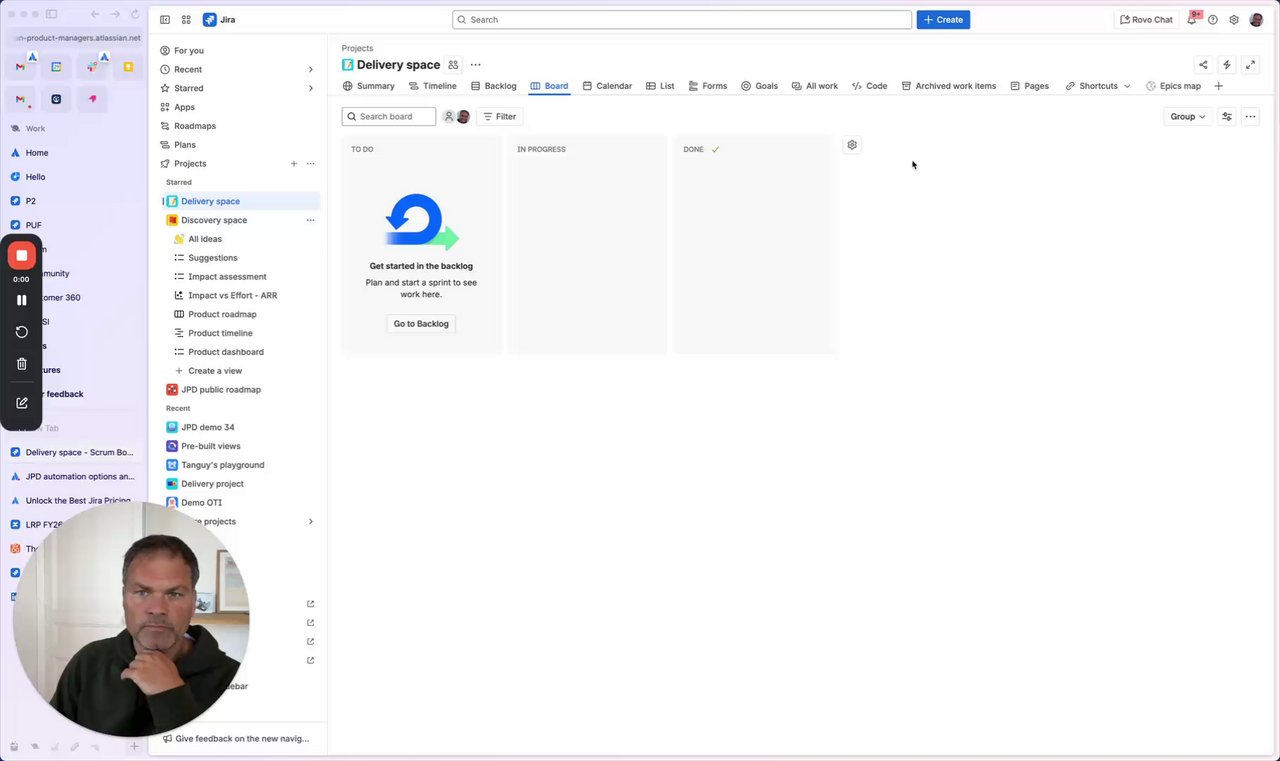
Task: Select the All ideas view
Action: tap(205, 239)
